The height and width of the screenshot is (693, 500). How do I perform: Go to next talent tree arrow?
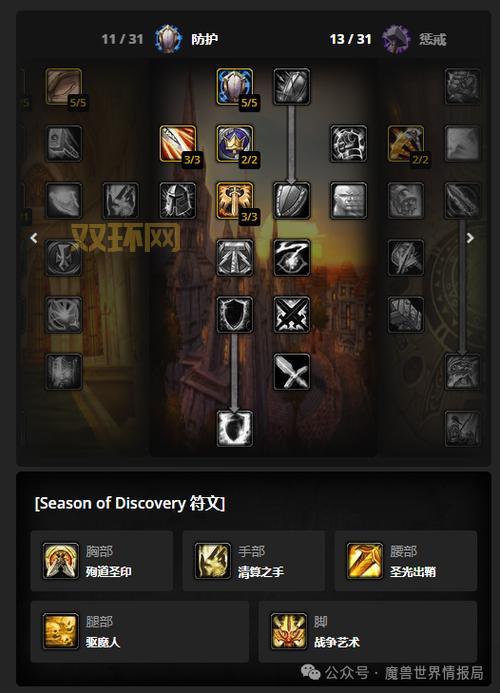tap(470, 238)
